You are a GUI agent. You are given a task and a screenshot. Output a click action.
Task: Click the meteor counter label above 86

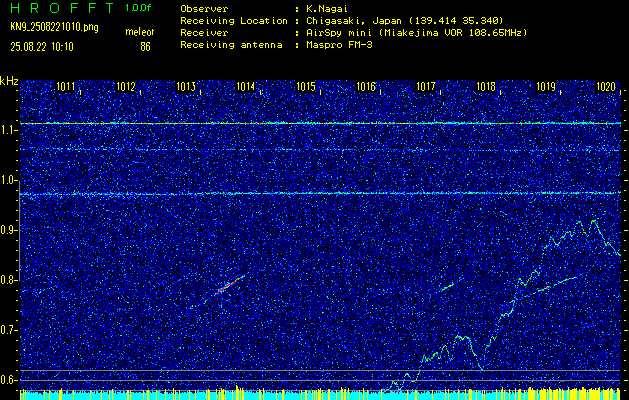[140, 32]
